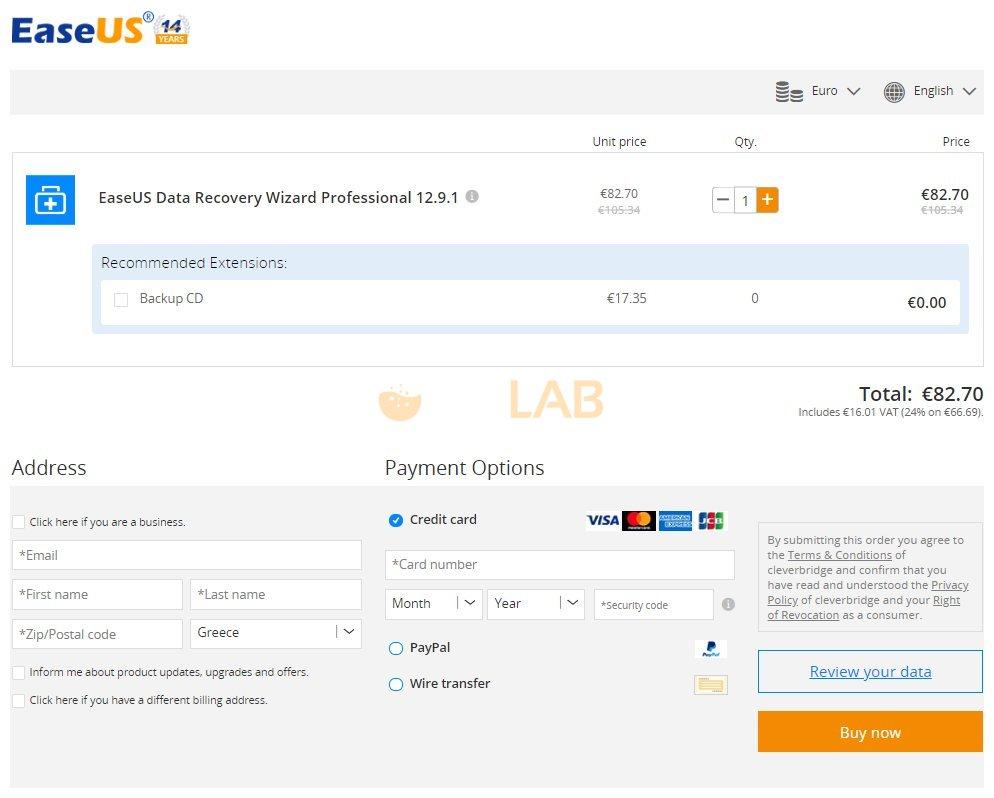994x798 pixels.
Task: Increase quantity with orange plus button
Action: 767,200
